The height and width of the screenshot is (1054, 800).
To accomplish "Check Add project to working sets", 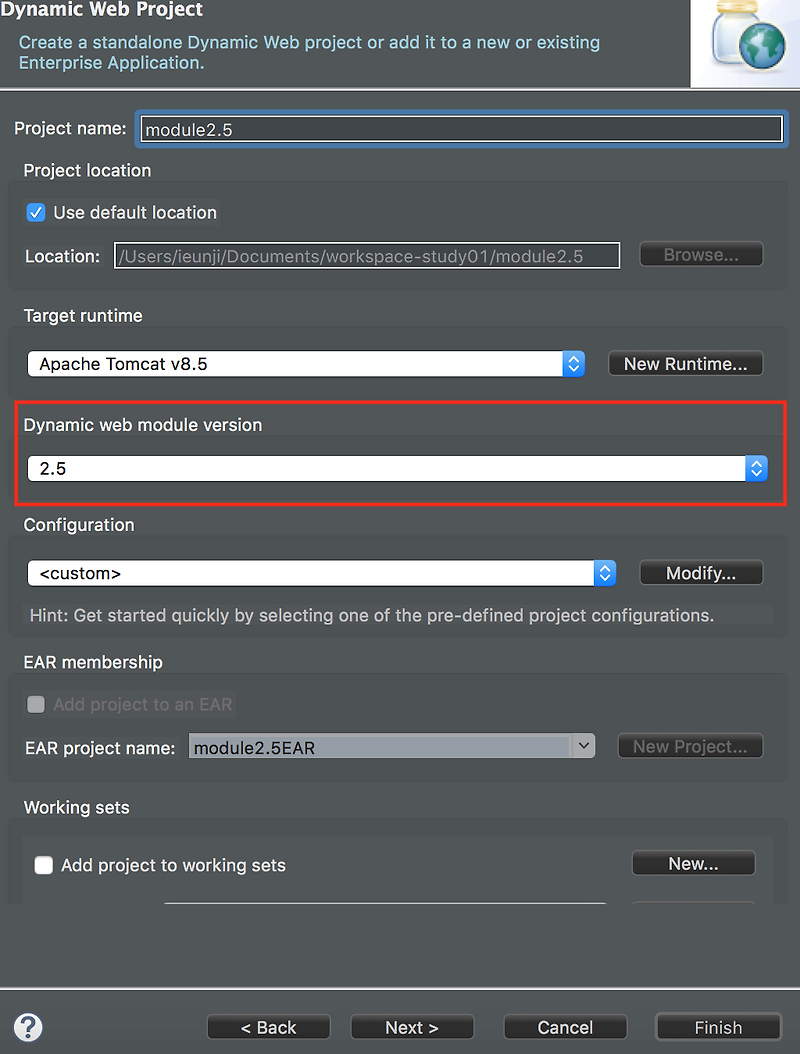I will (43, 865).
